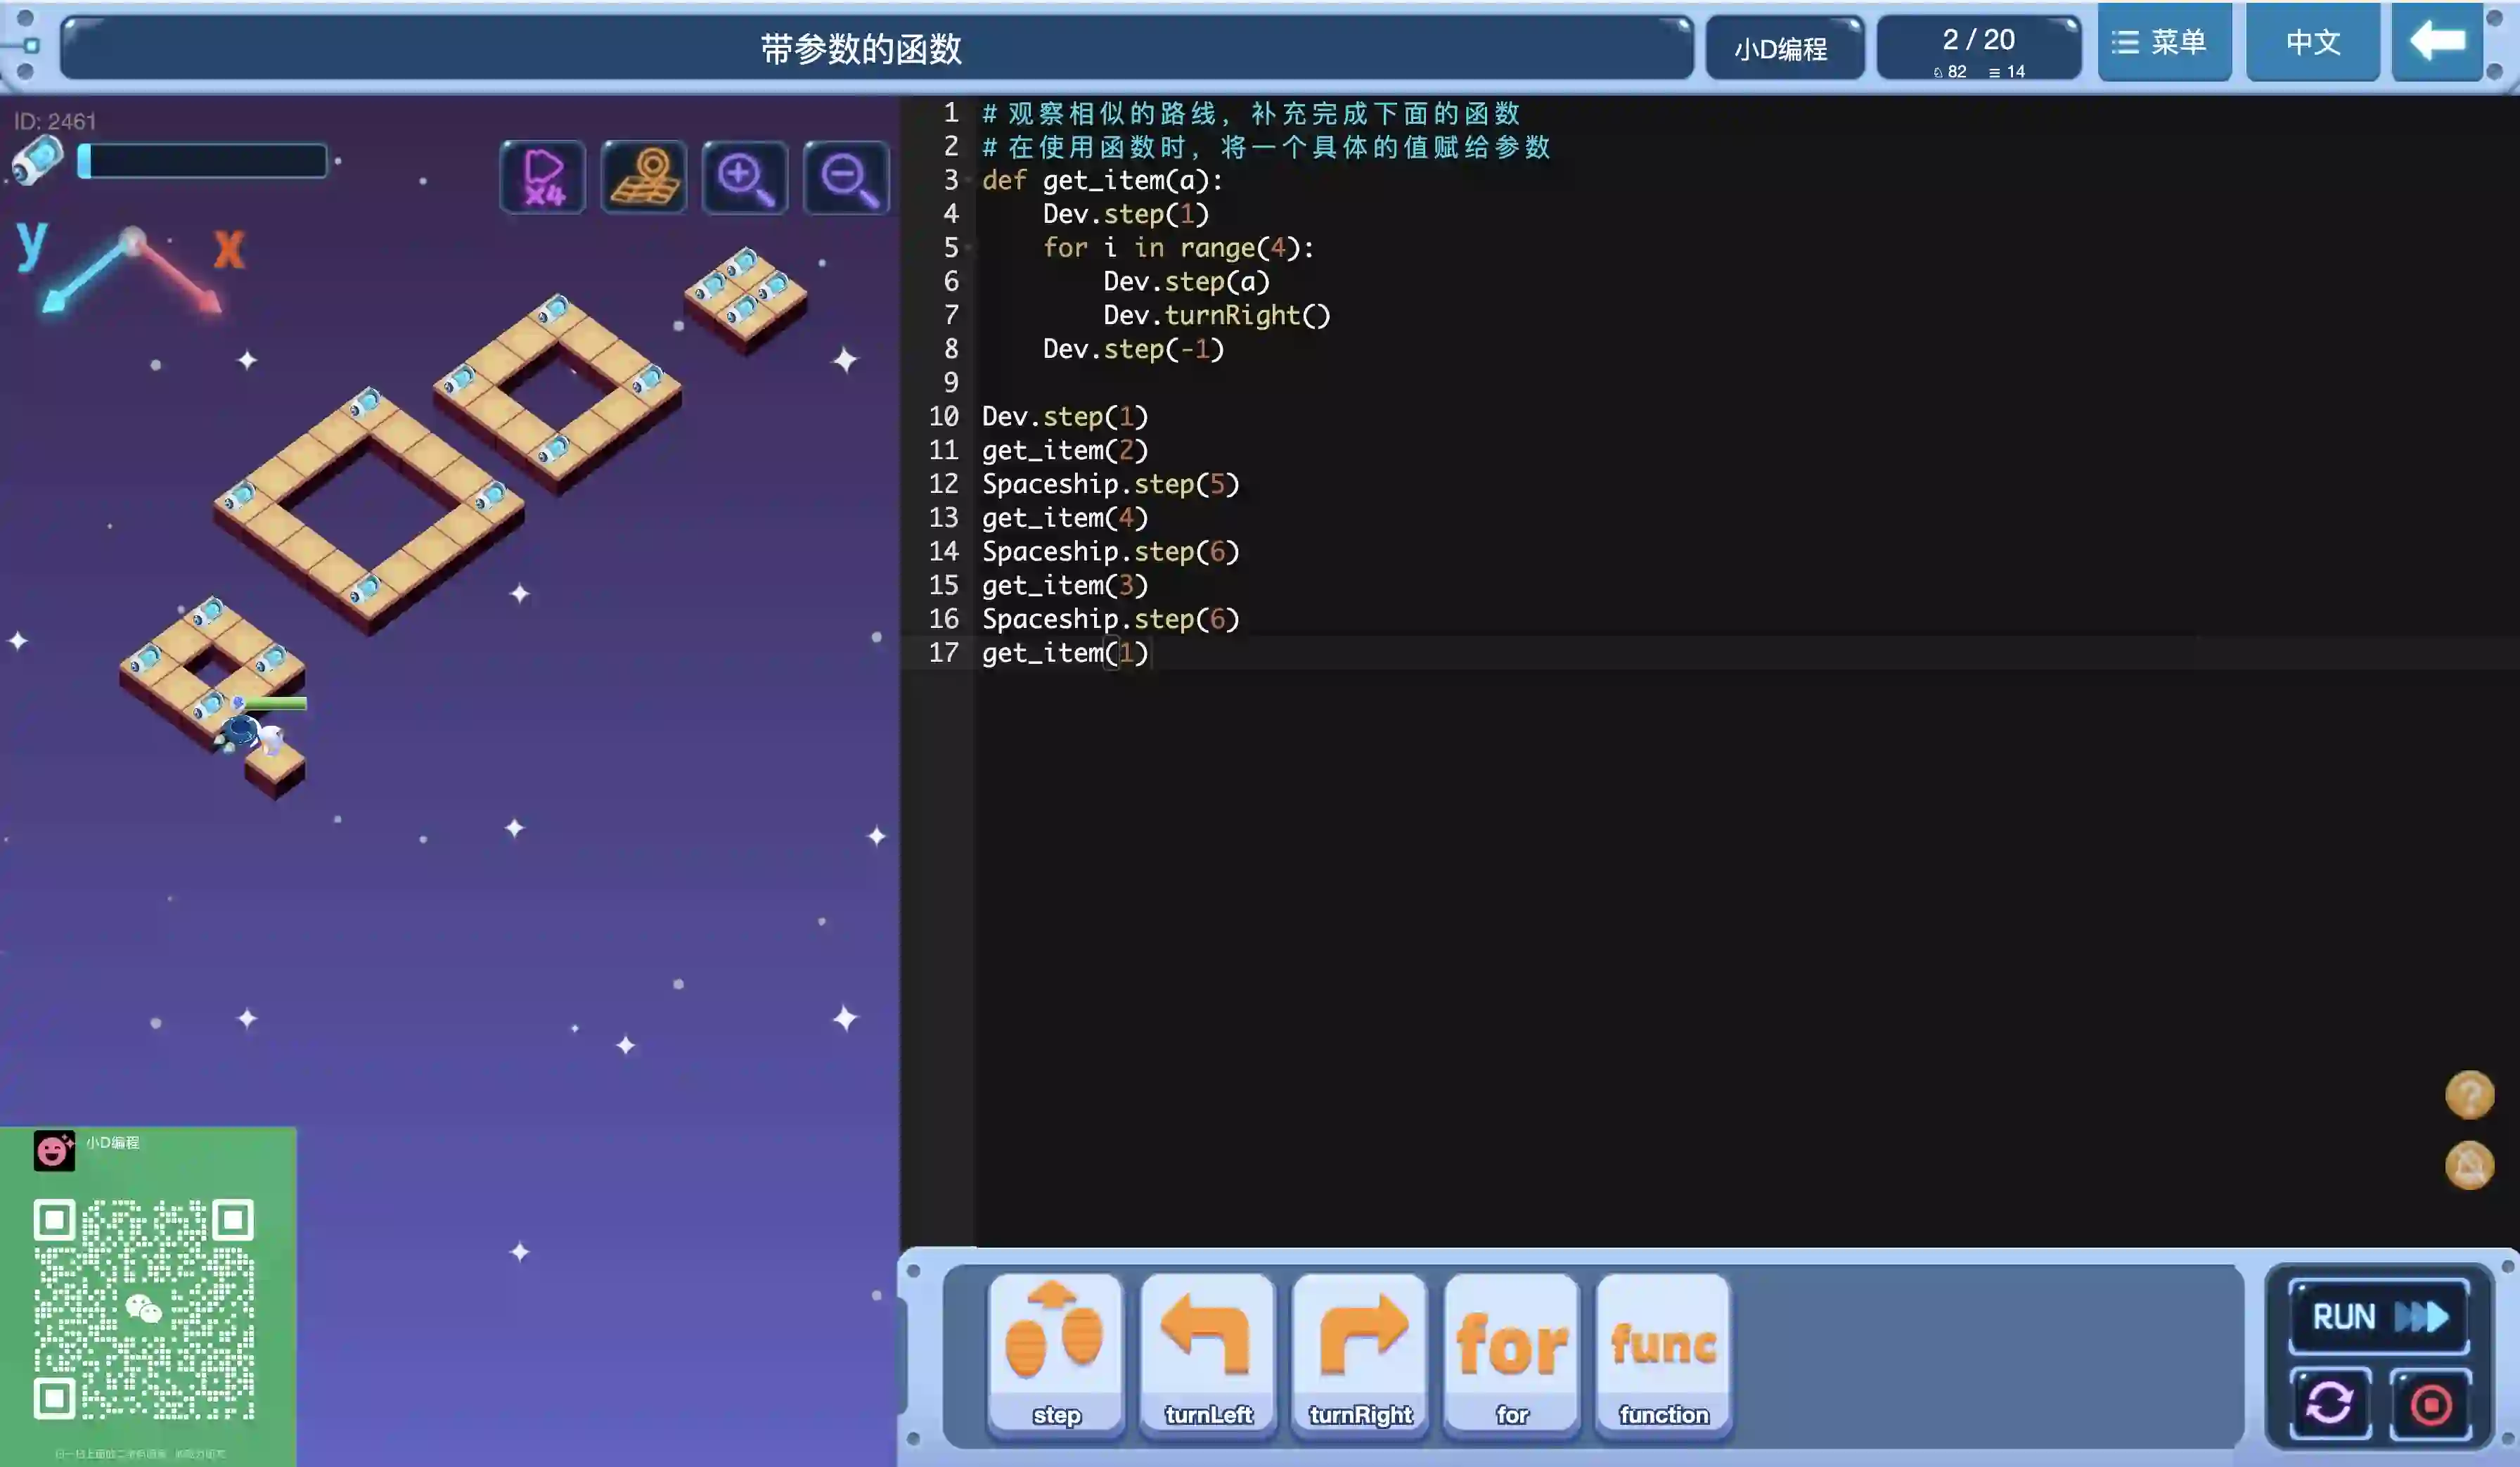Click the map location view icon
This screenshot has height=1467, width=2520.
point(644,178)
